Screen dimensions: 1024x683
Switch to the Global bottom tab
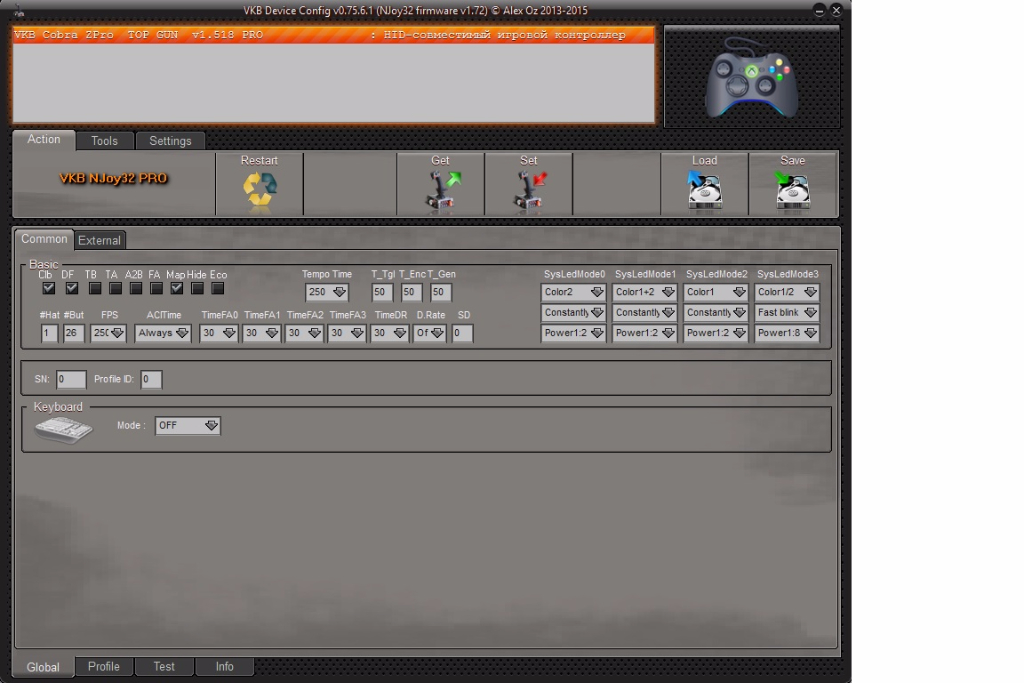pyautogui.click(x=43, y=667)
